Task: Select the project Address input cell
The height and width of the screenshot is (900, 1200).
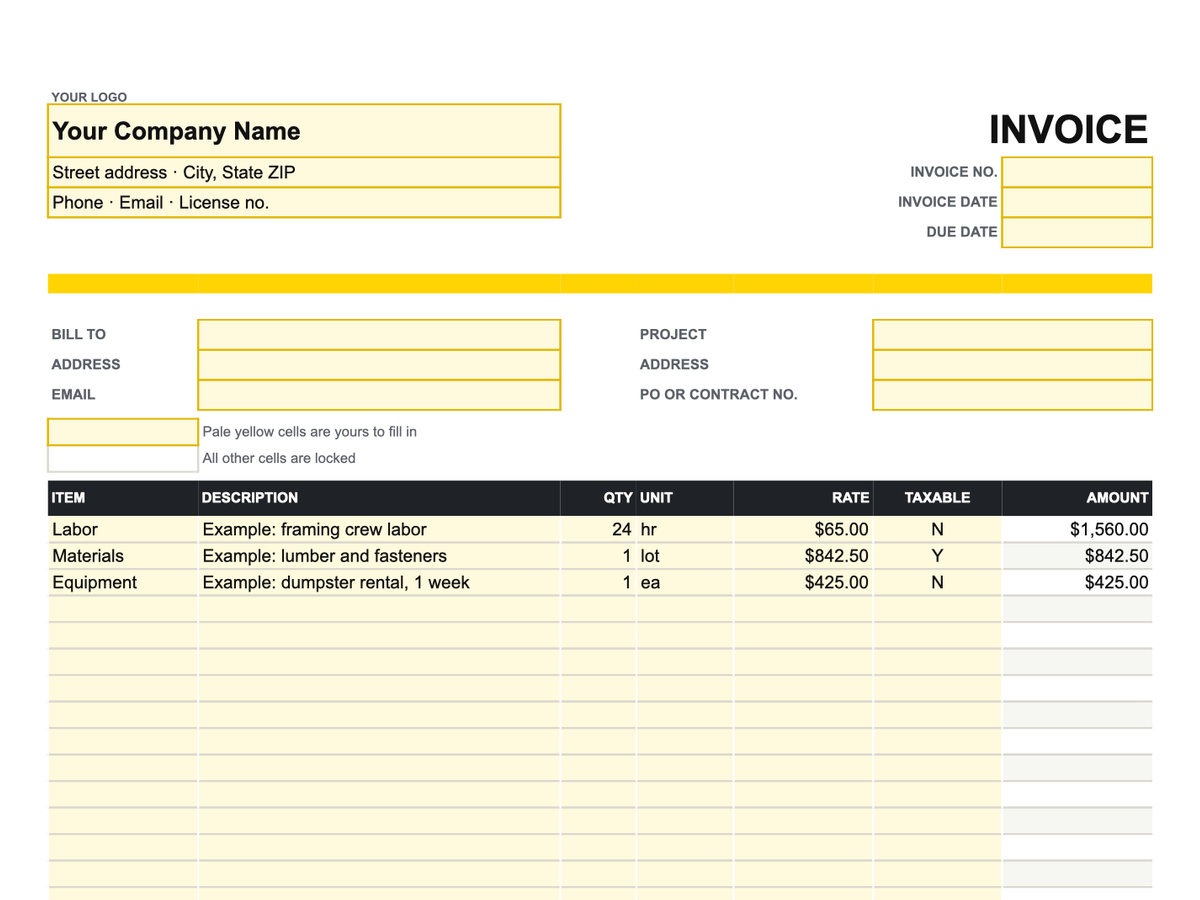Action: (1012, 365)
